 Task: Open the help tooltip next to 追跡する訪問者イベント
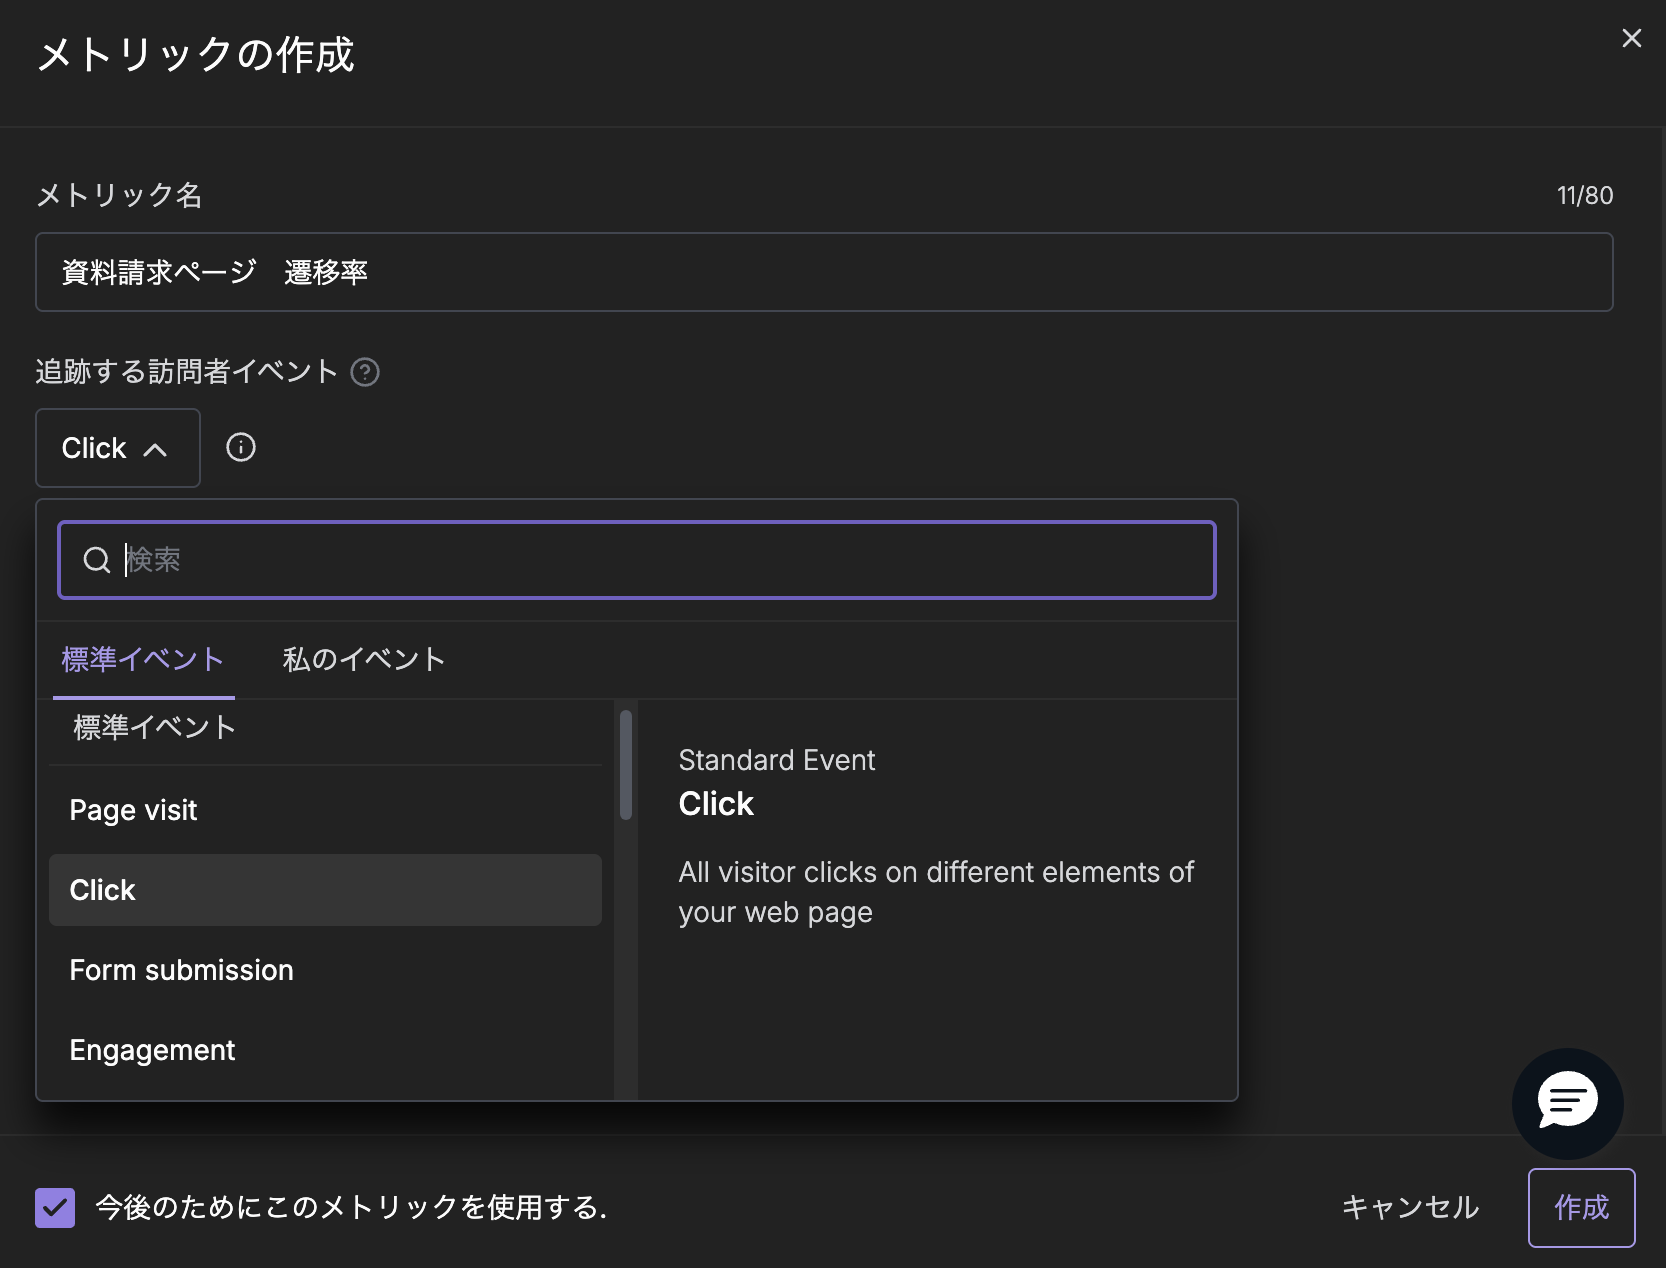pyautogui.click(x=366, y=371)
